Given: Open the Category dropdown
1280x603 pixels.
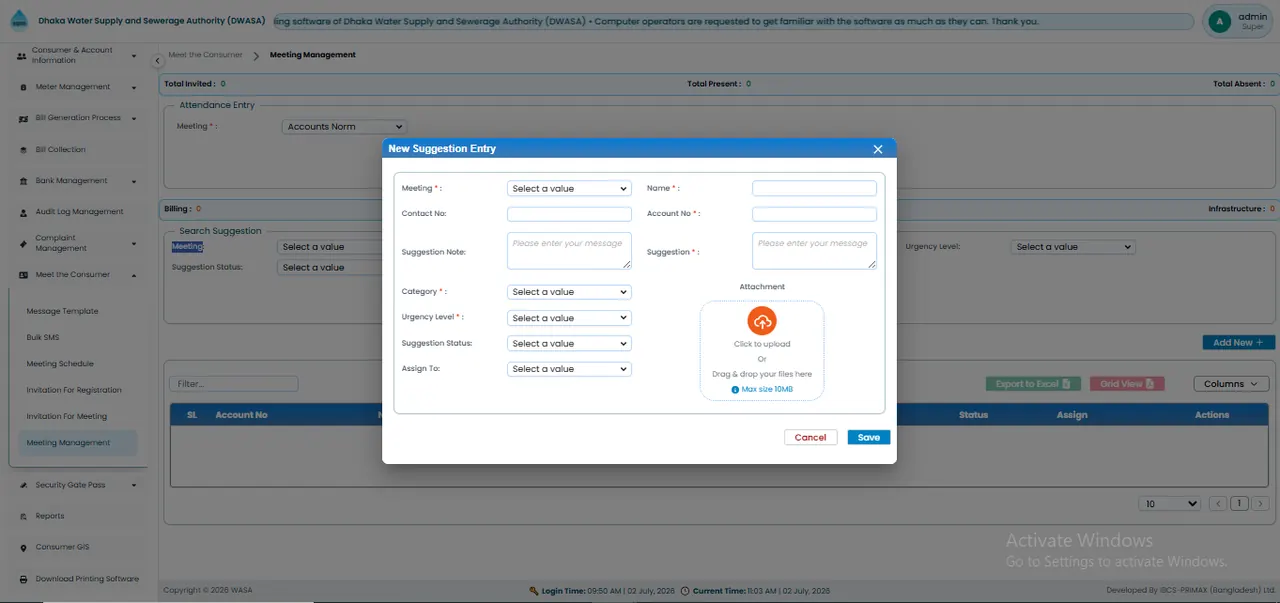Looking at the screenshot, I should click(569, 292).
